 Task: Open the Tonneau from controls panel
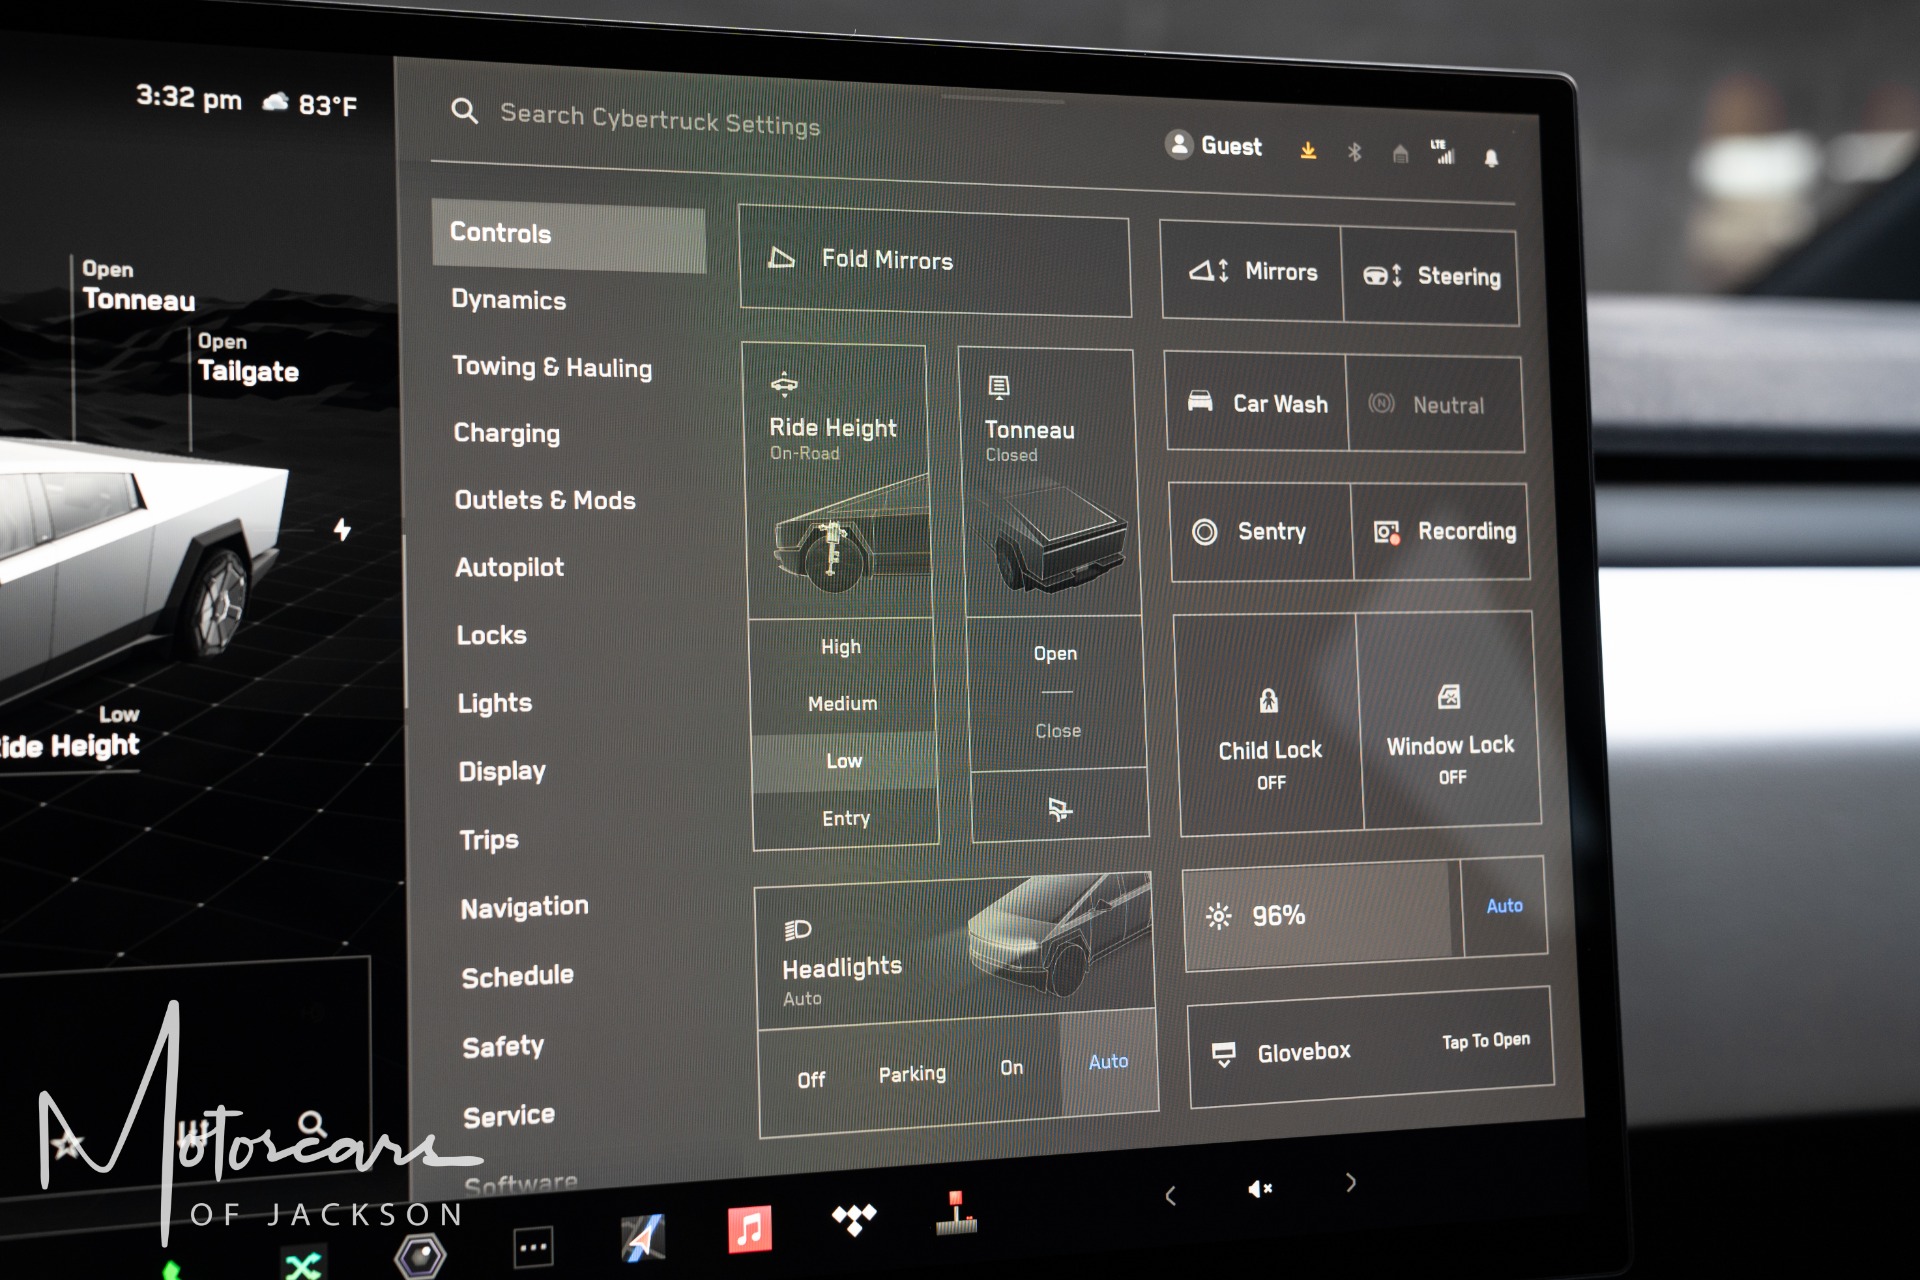[x=1055, y=653]
